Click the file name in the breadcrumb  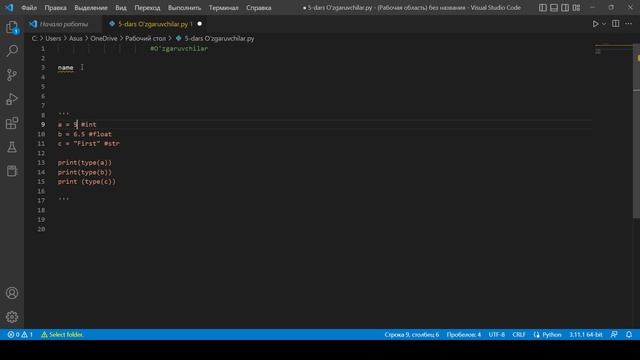pyautogui.click(x=219, y=38)
